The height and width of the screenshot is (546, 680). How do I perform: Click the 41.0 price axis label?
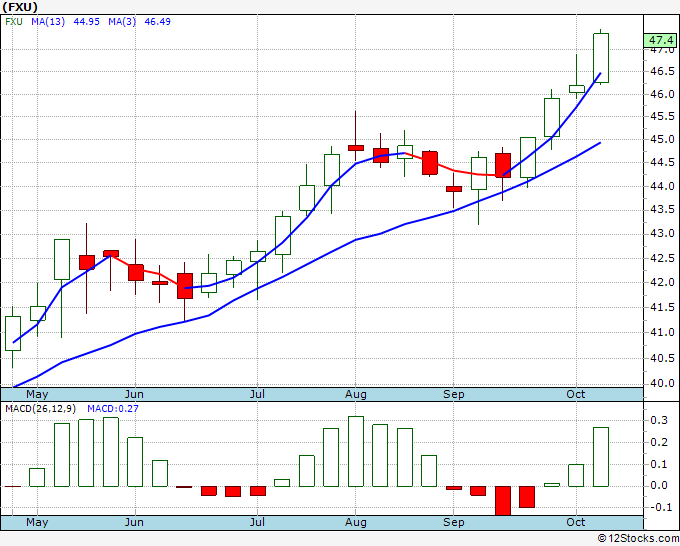(x=662, y=333)
